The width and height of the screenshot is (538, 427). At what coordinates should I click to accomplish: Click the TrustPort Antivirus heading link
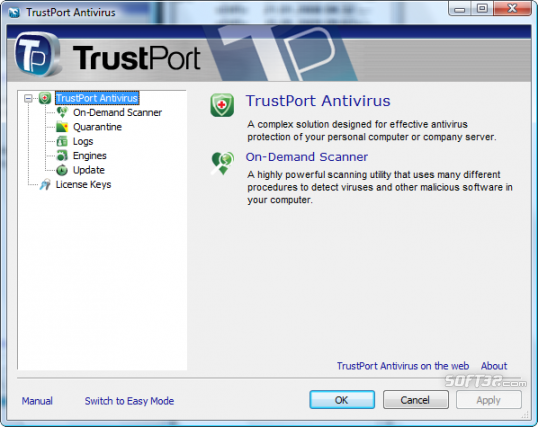(318, 101)
